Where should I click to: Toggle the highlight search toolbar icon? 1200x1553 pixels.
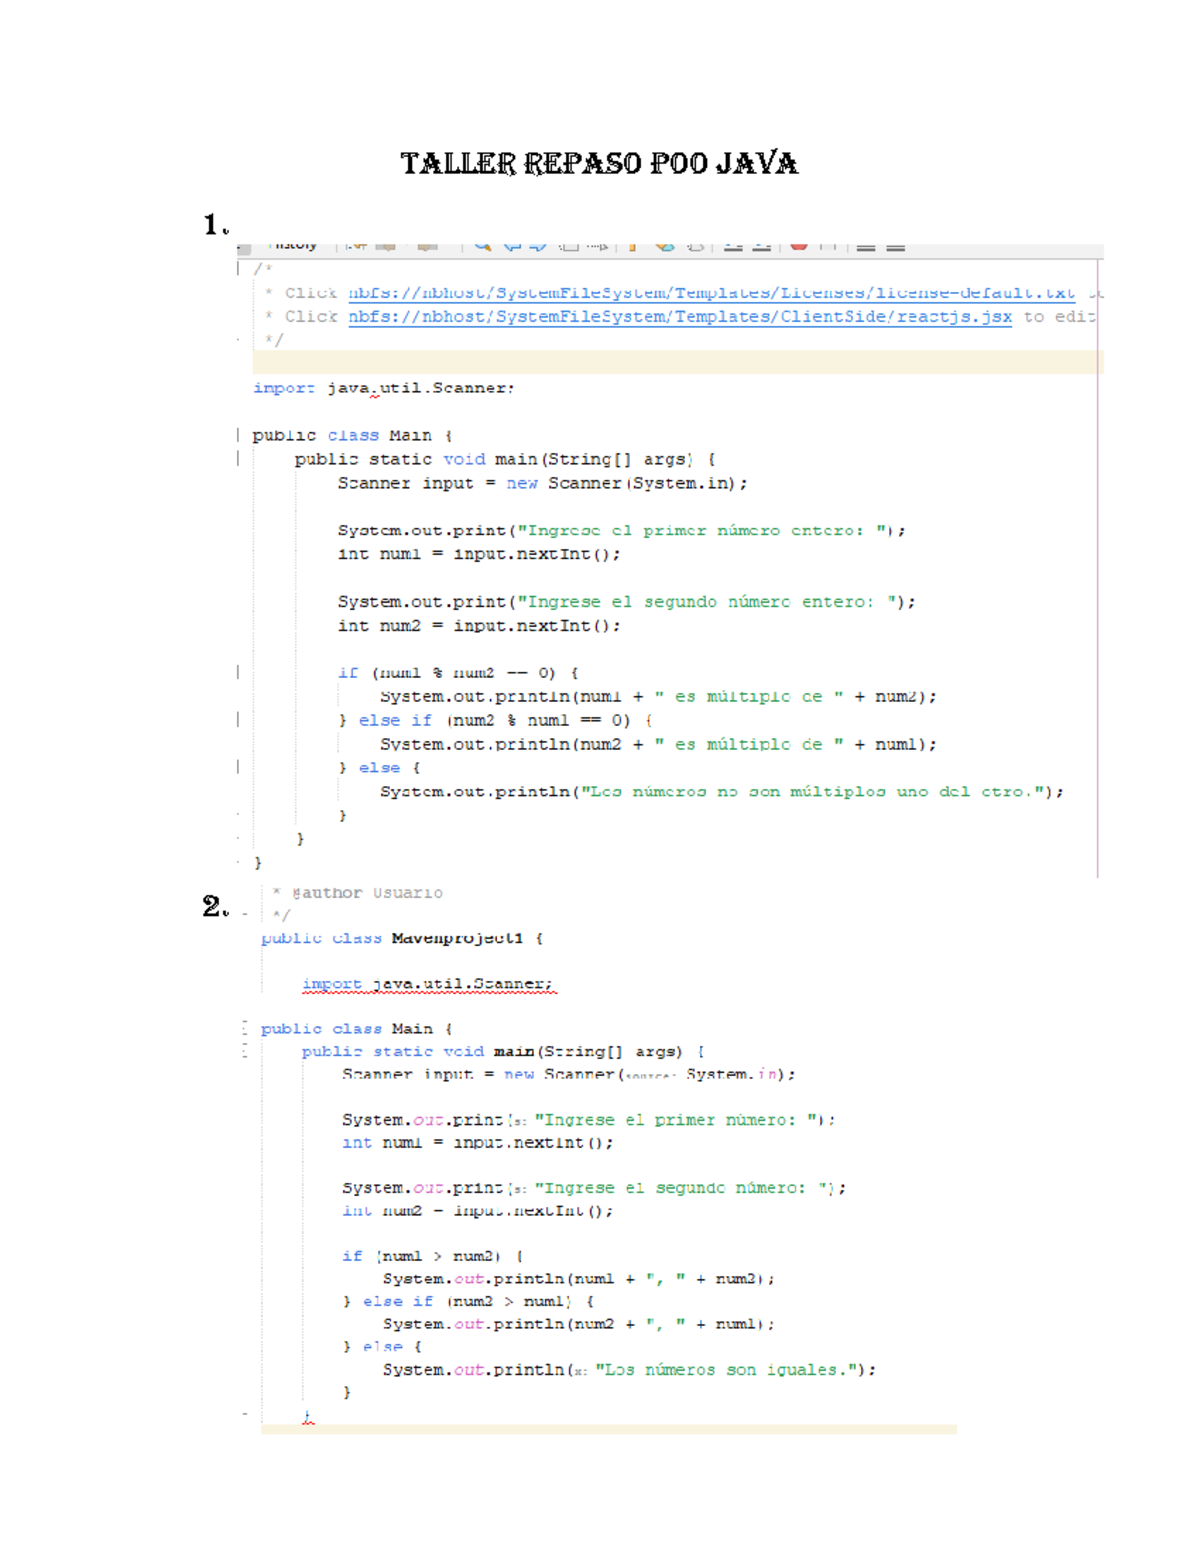pyautogui.click(x=570, y=245)
